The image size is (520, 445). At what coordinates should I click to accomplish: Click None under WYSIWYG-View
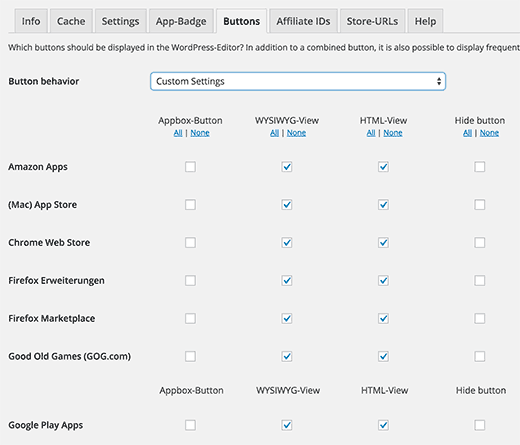(296, 133)
